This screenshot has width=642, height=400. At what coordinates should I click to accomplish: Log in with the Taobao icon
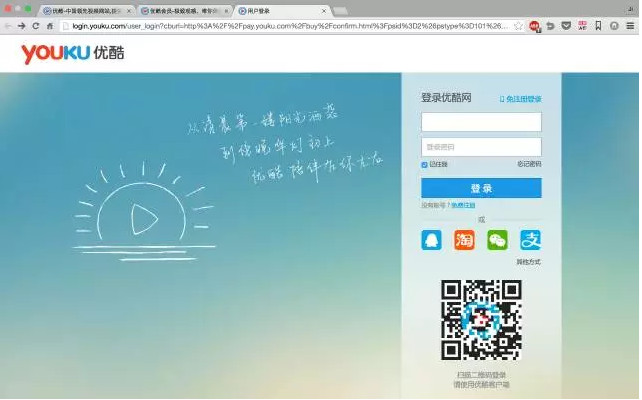(464, 240)
